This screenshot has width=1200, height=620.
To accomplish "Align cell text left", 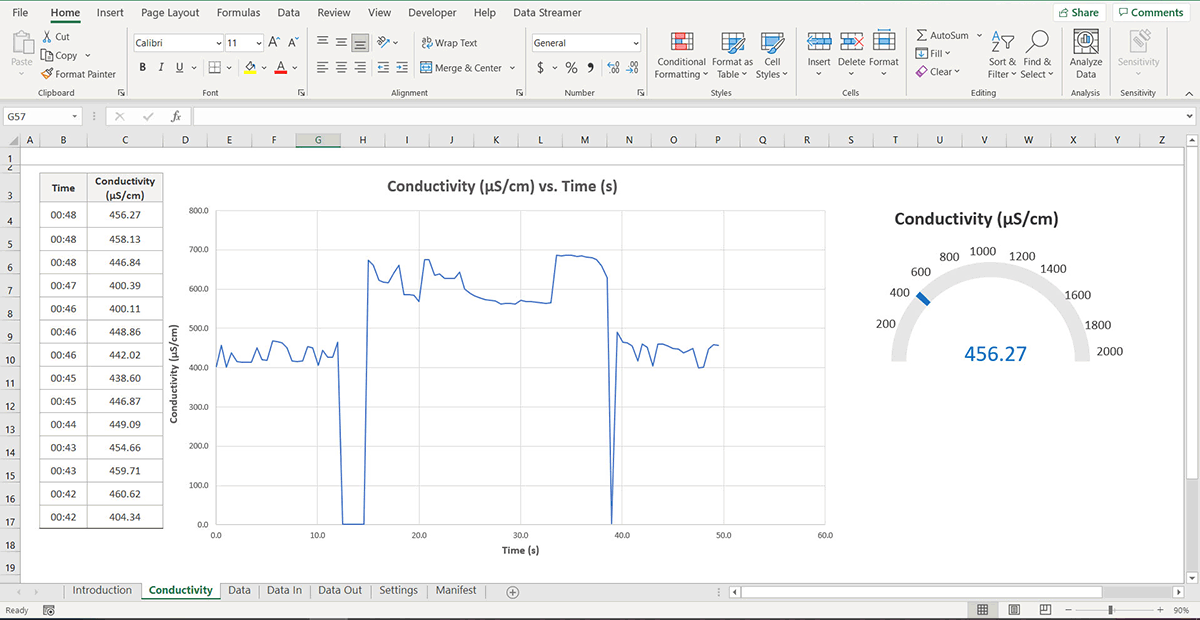I will [323, 68].
